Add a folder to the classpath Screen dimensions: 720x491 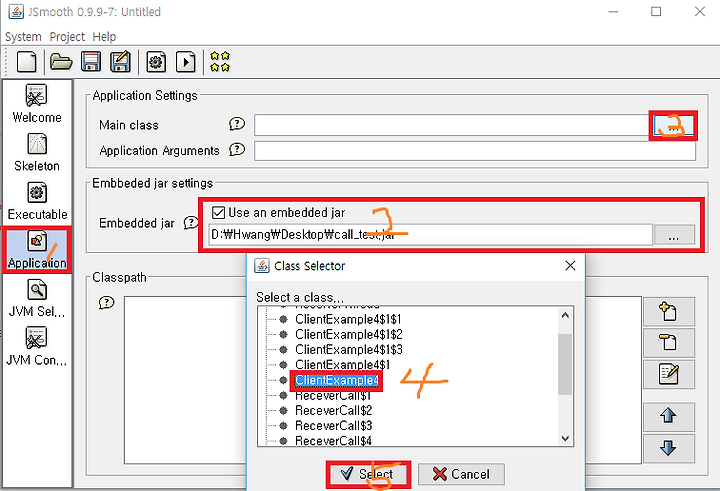point(669,311)
